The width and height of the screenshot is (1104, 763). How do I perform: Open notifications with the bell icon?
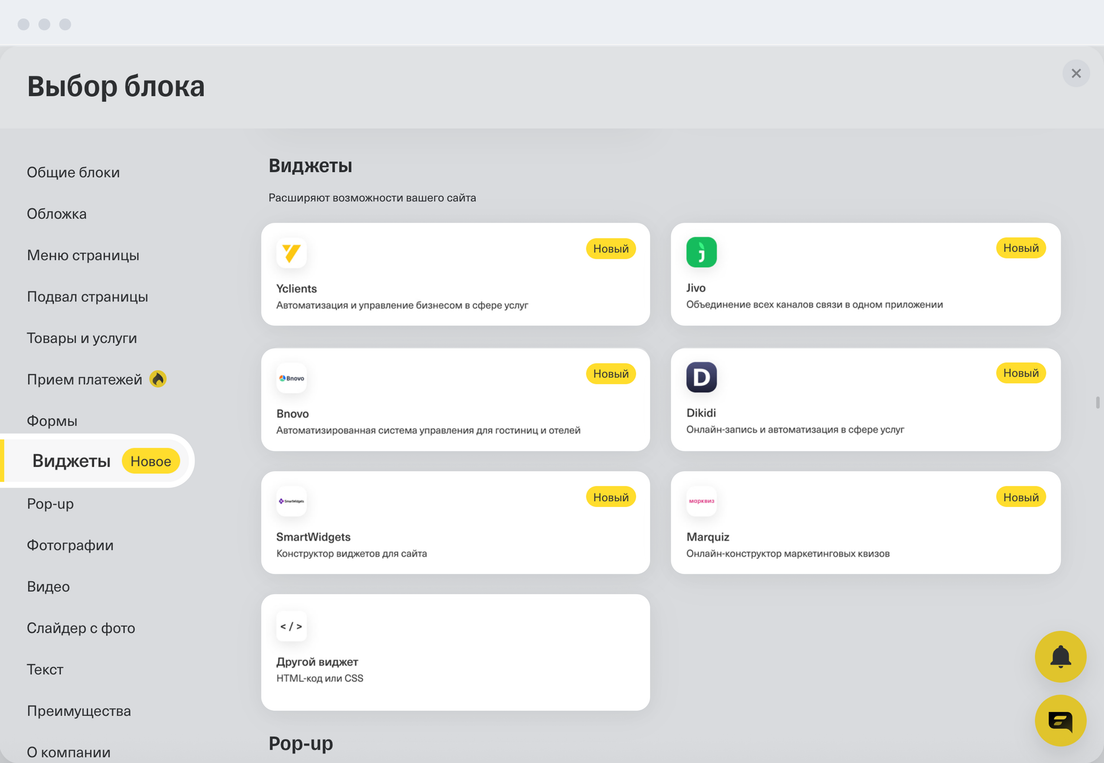[x=1060, y=657]
